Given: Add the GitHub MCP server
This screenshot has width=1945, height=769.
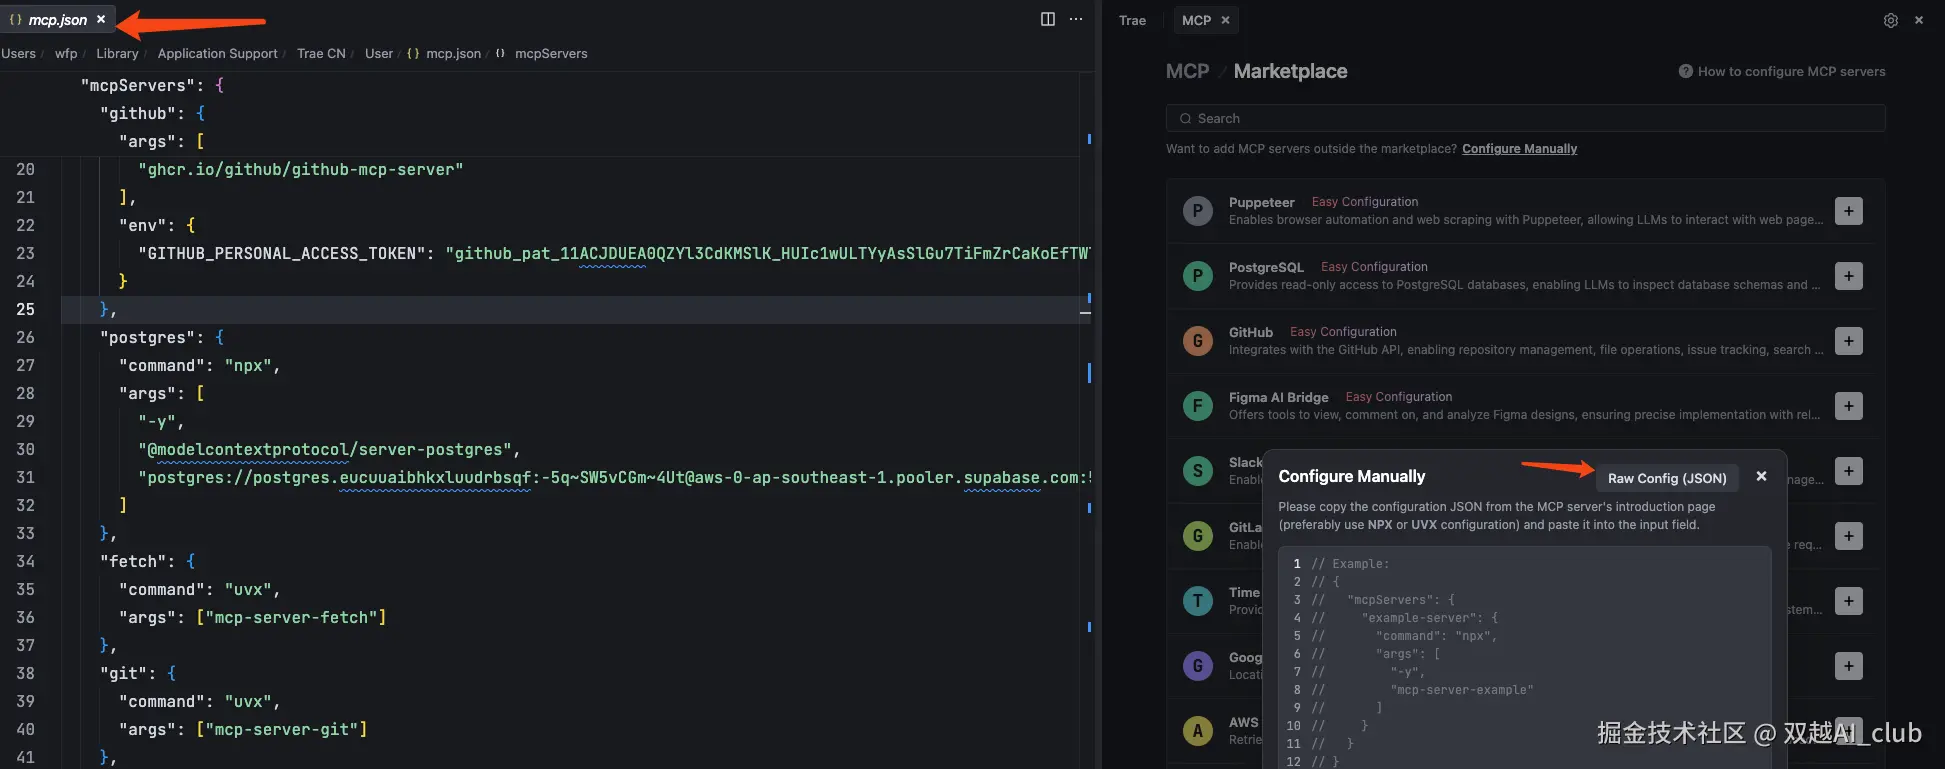Looking at the screenshot, I should (1849, 341).
